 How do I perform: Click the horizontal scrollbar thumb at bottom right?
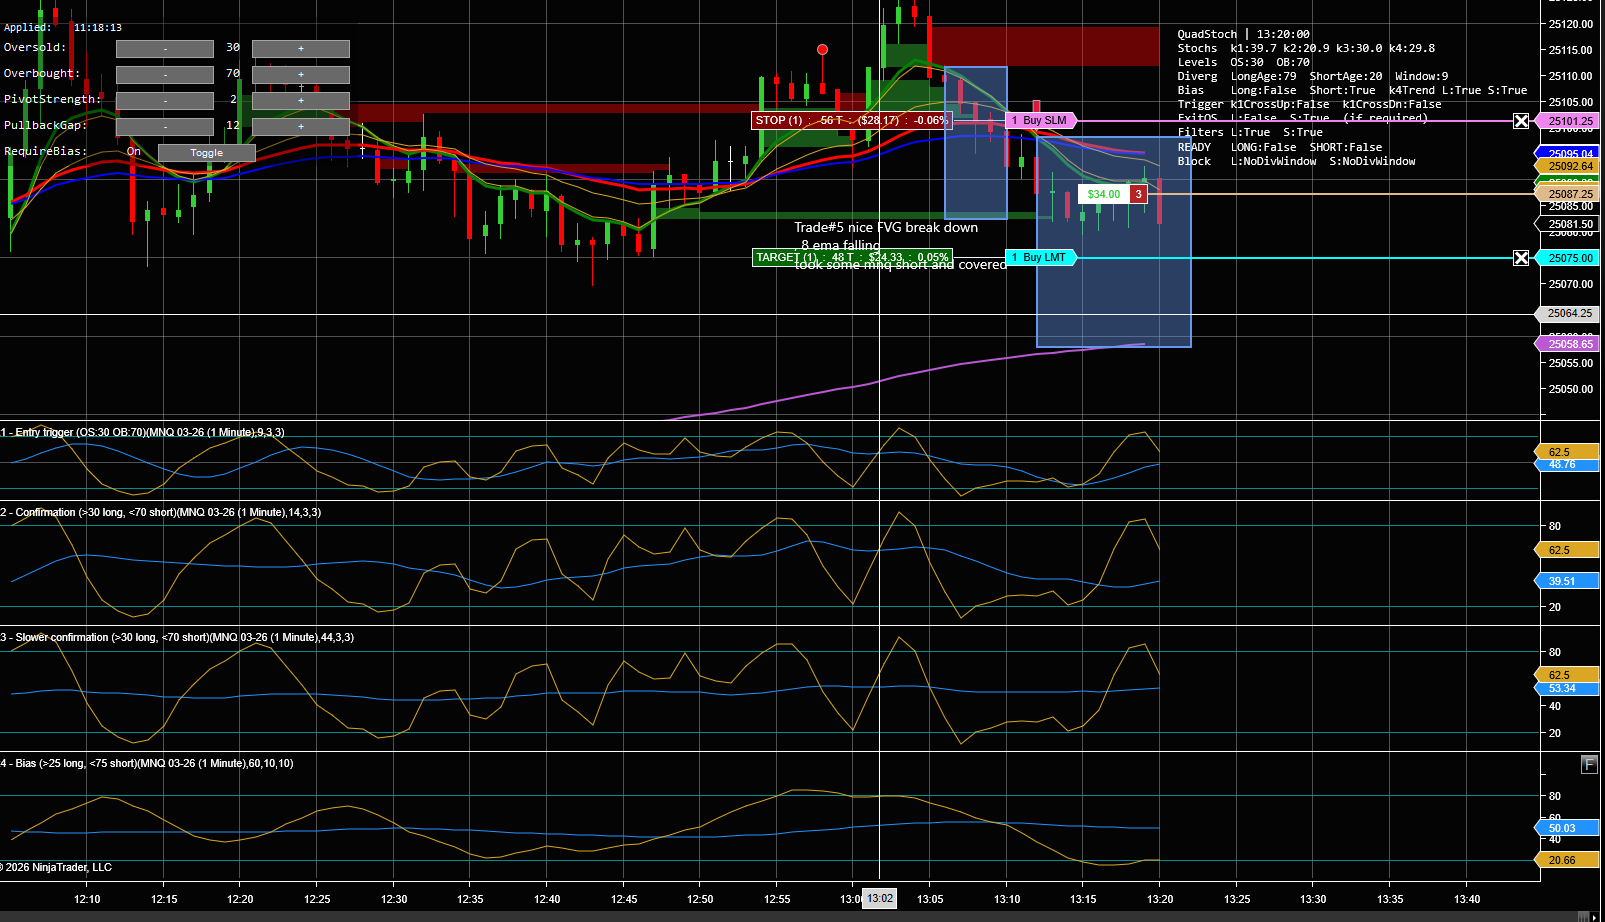pyautogui.click(x=1582, y=916)
